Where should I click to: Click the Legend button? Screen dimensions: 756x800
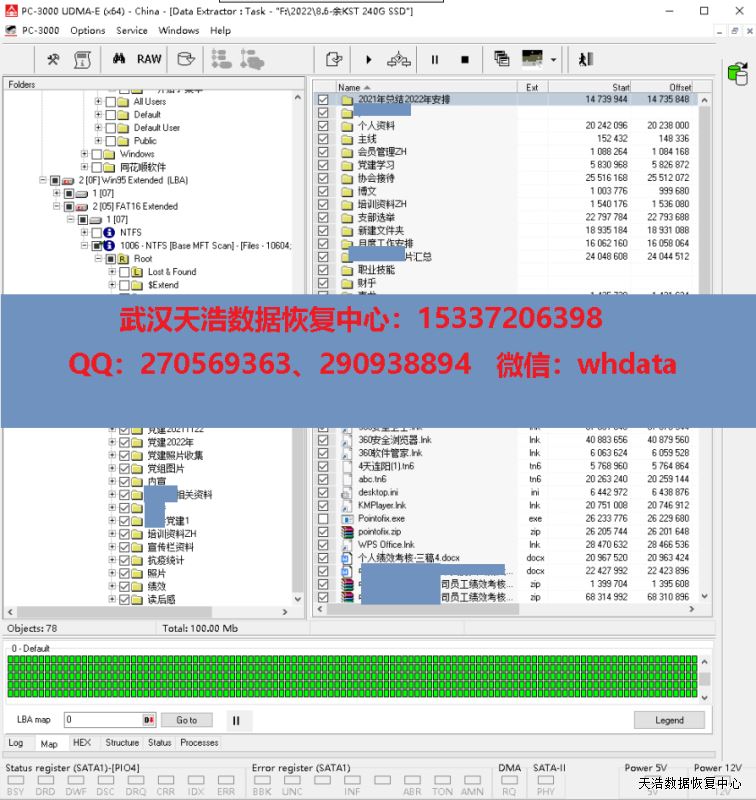(669, 720)
